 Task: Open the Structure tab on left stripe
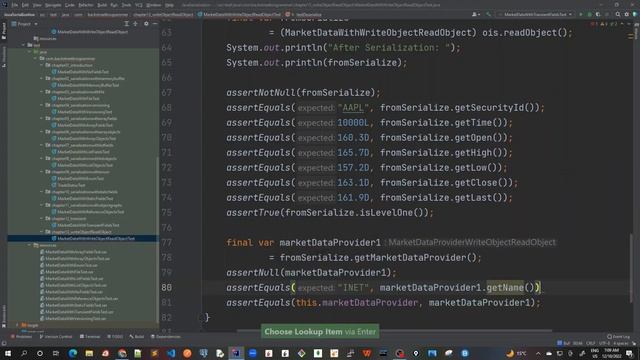(x=4, y=57)
